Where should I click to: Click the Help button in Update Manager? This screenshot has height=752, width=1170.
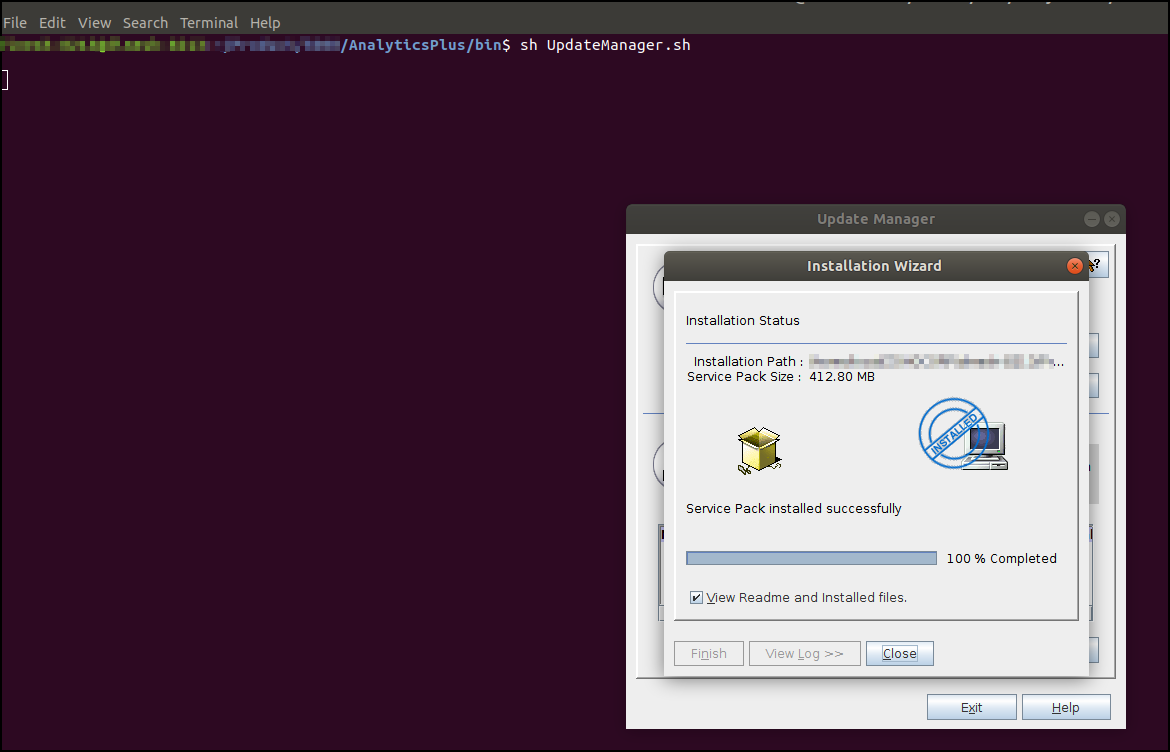pyautogui.click(x=1066, y=707)
